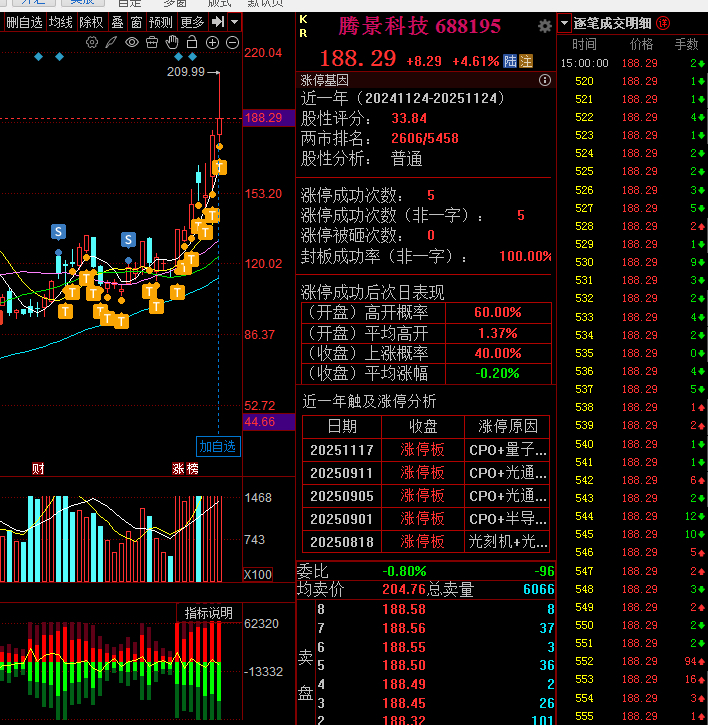Select the pen drawing tool

[x=111, y=43]
